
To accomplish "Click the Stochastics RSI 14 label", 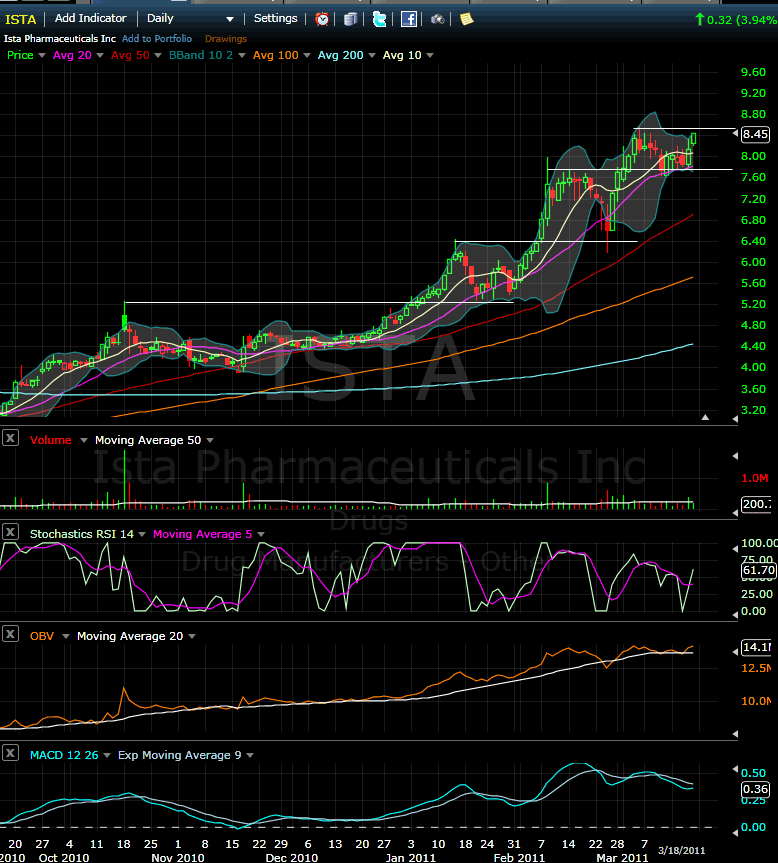I will point(81,534).
